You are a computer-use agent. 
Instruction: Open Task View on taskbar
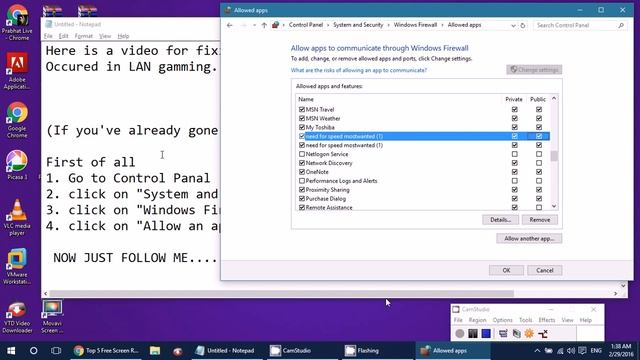[56, 351]
